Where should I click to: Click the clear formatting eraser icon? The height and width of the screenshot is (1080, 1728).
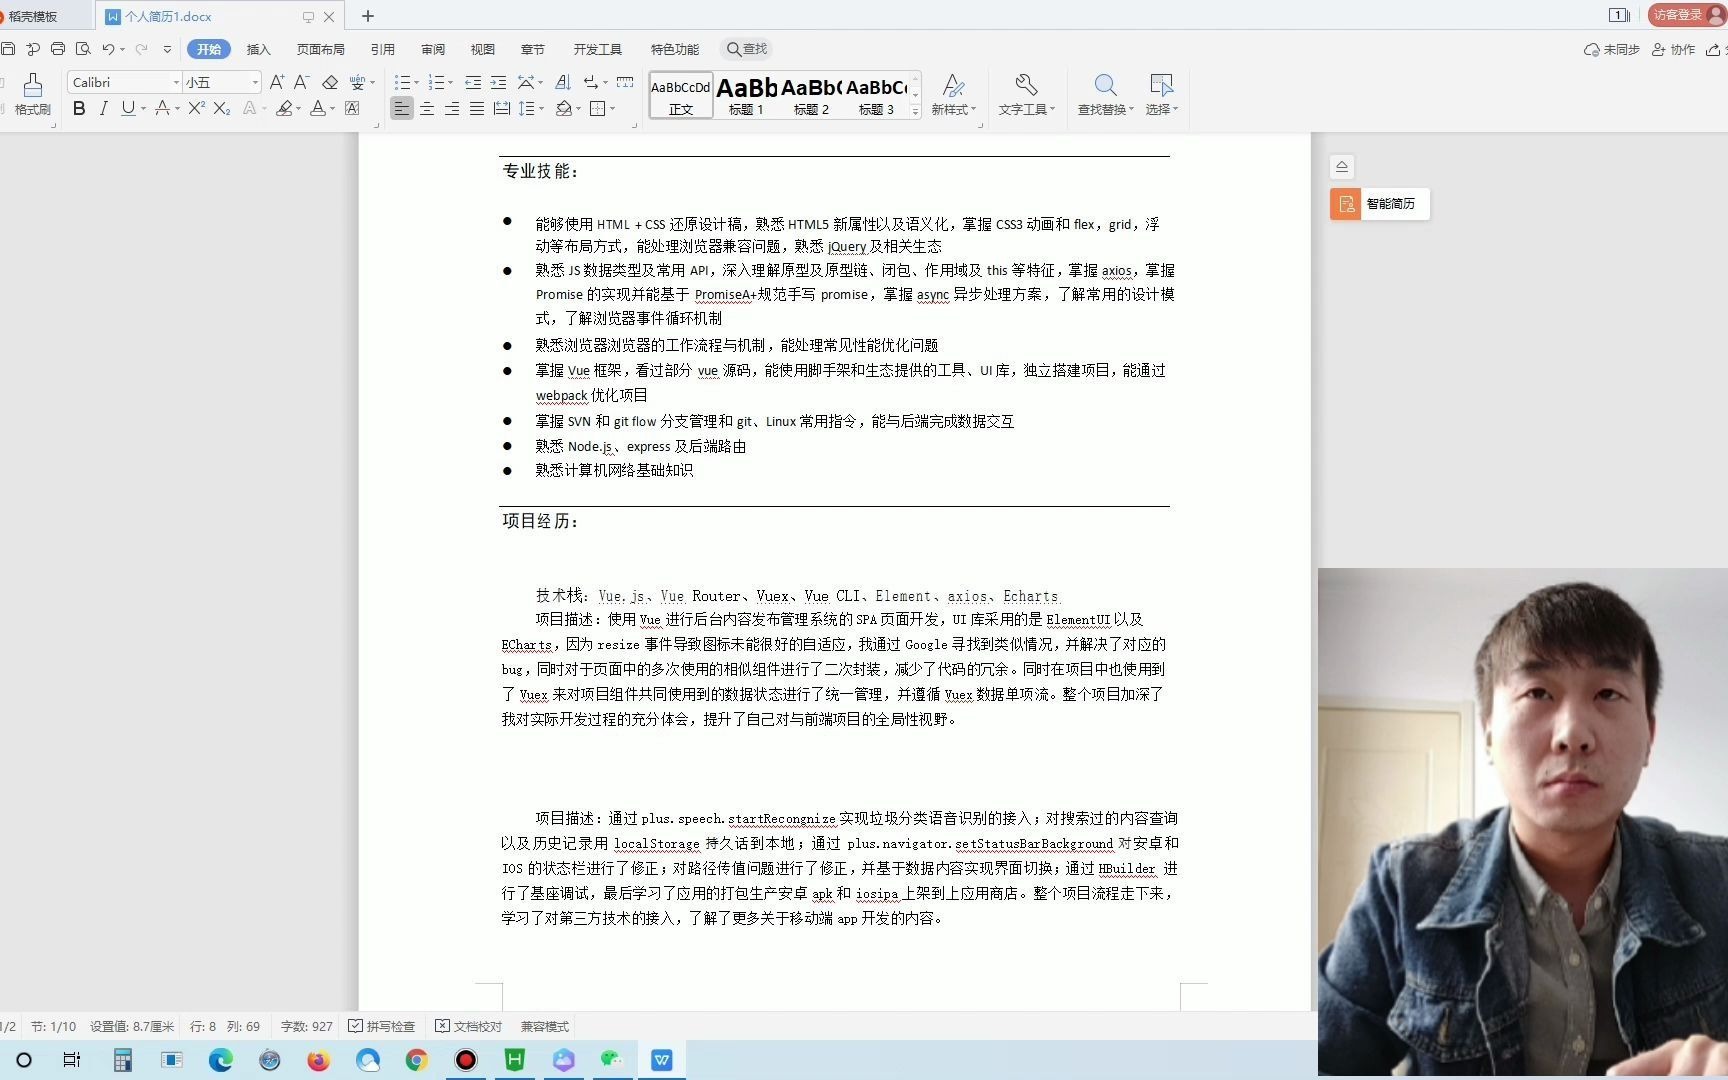click(x=329, y=82)
